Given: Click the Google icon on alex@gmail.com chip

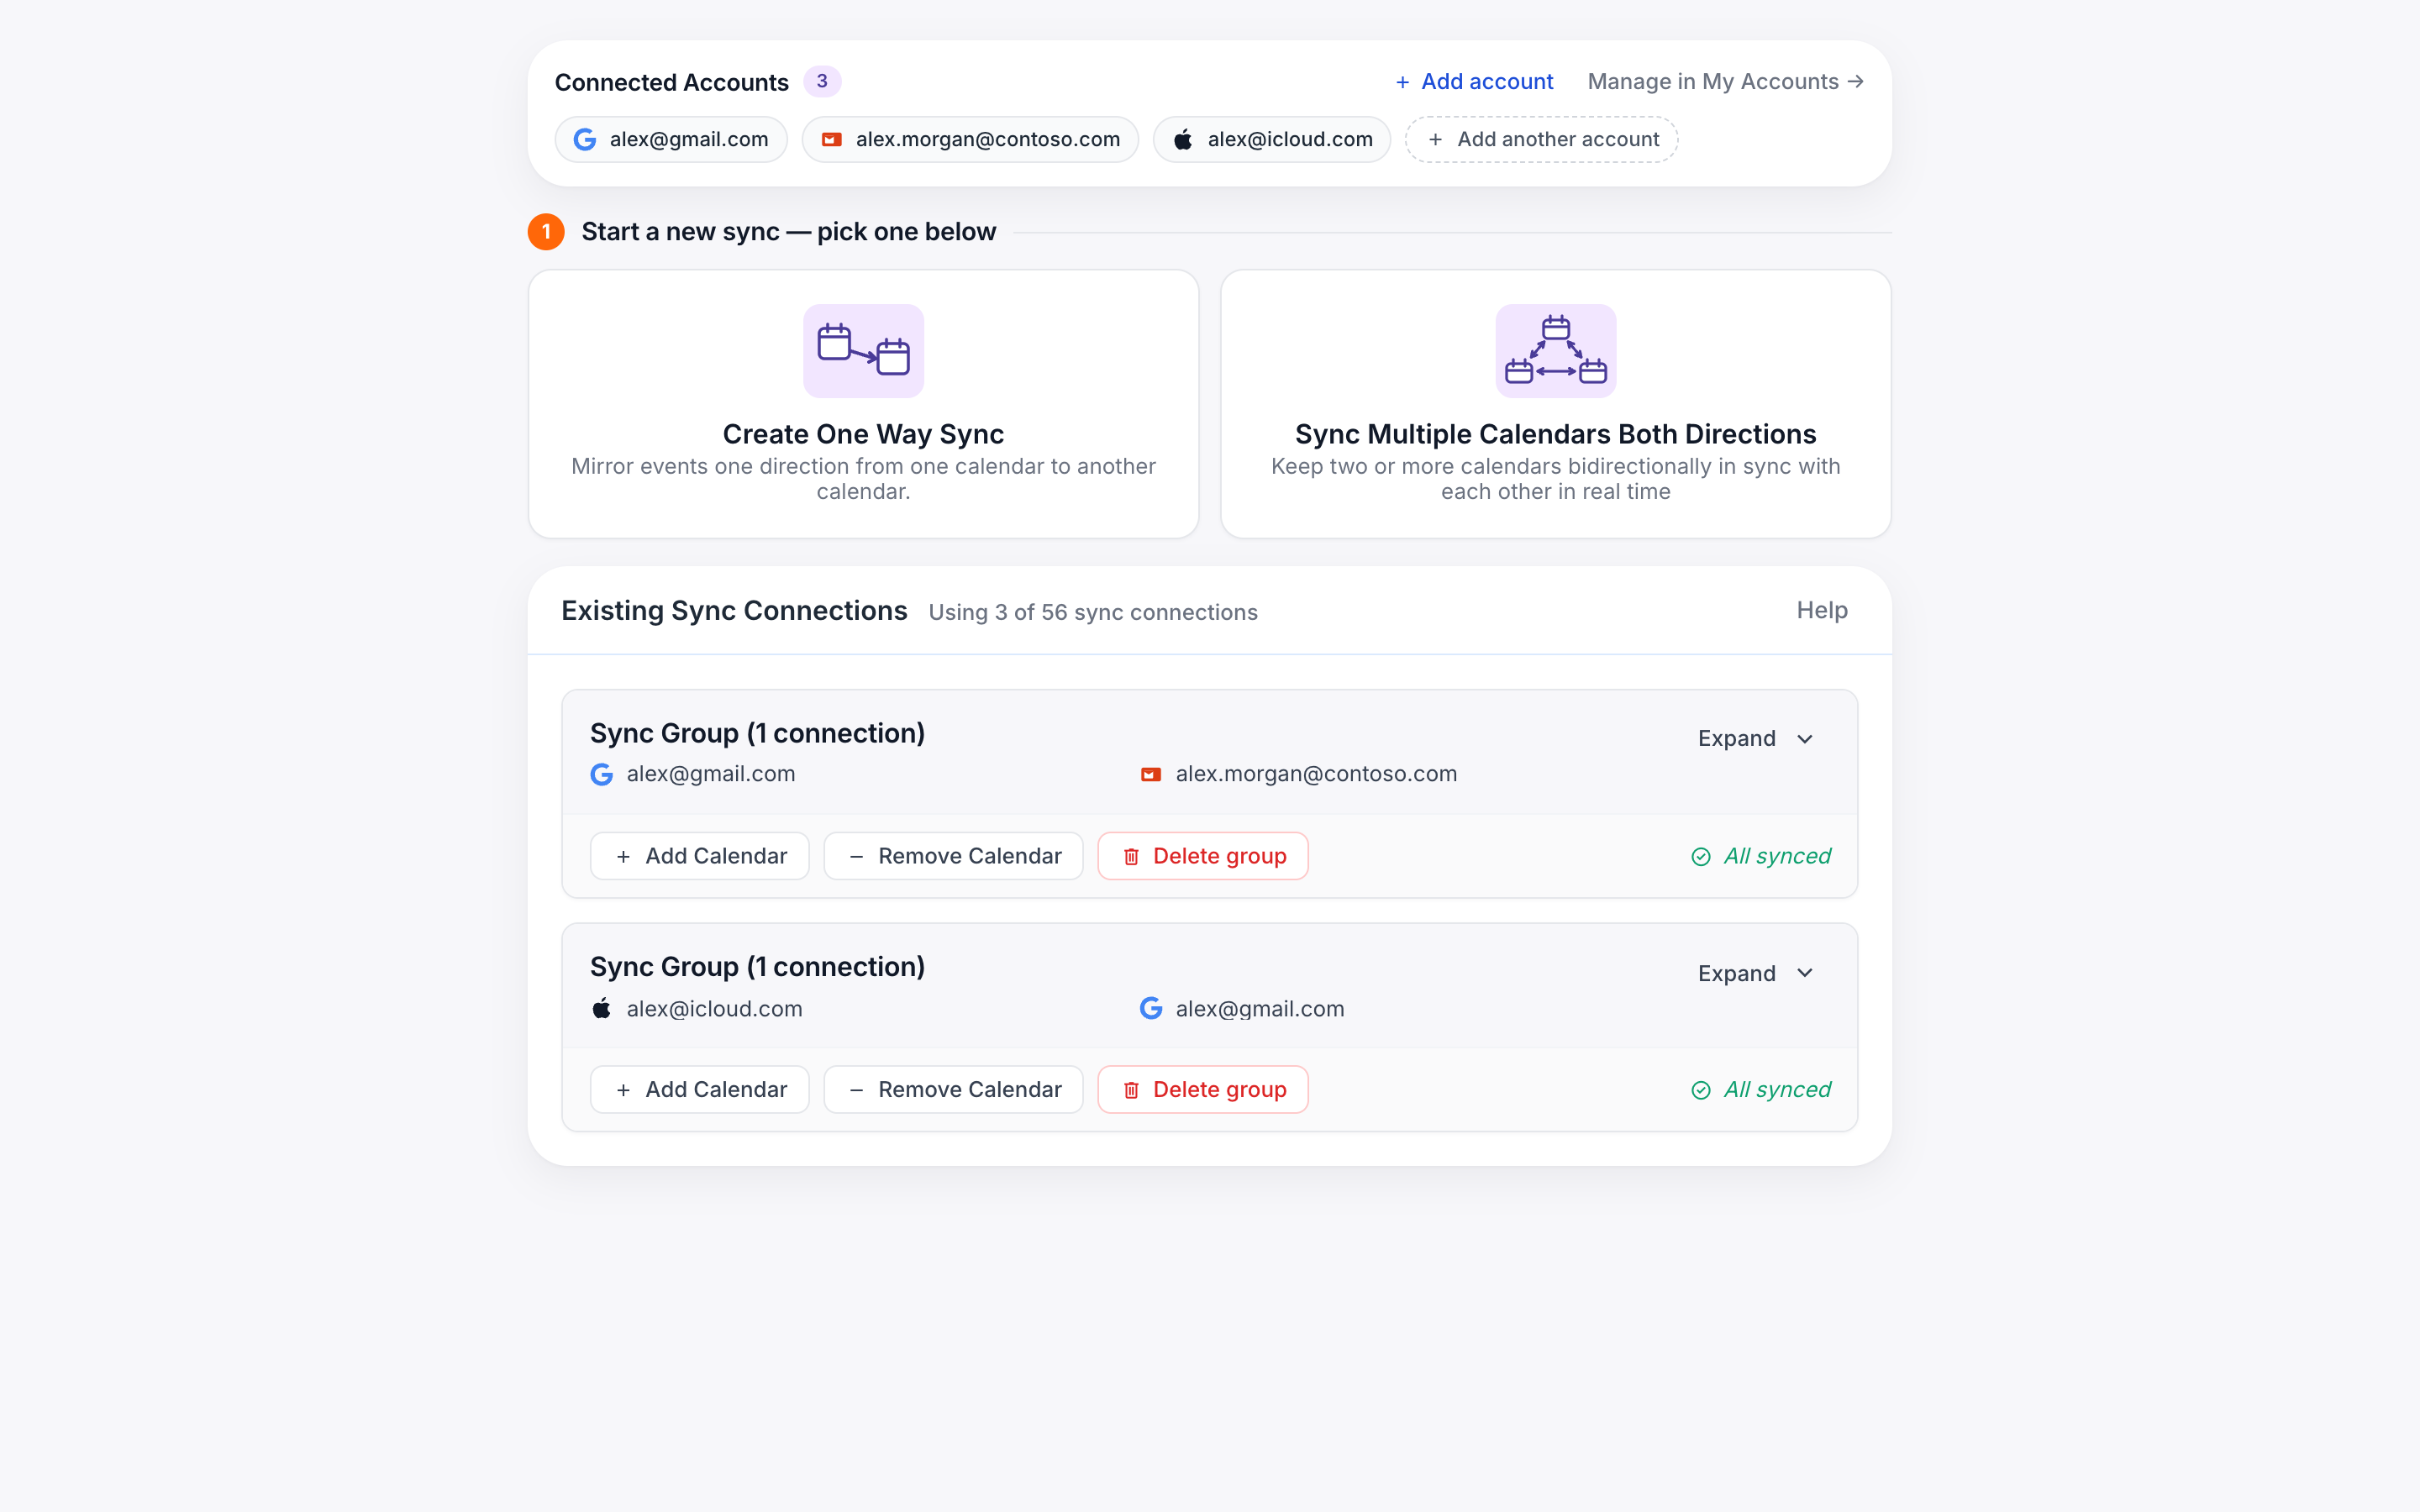Looking at the screenshot, I should tap(585, 139).
